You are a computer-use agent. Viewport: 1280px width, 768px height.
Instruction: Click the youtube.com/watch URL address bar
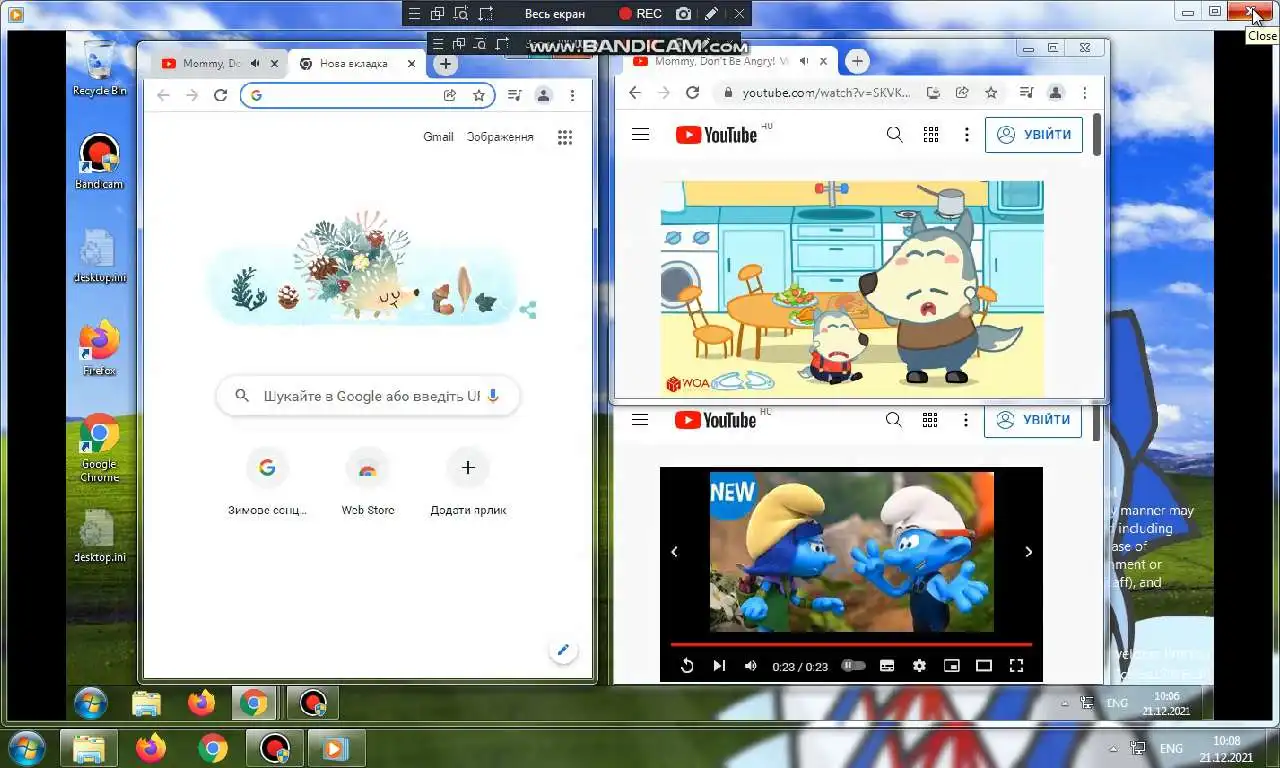pos(826,92)
